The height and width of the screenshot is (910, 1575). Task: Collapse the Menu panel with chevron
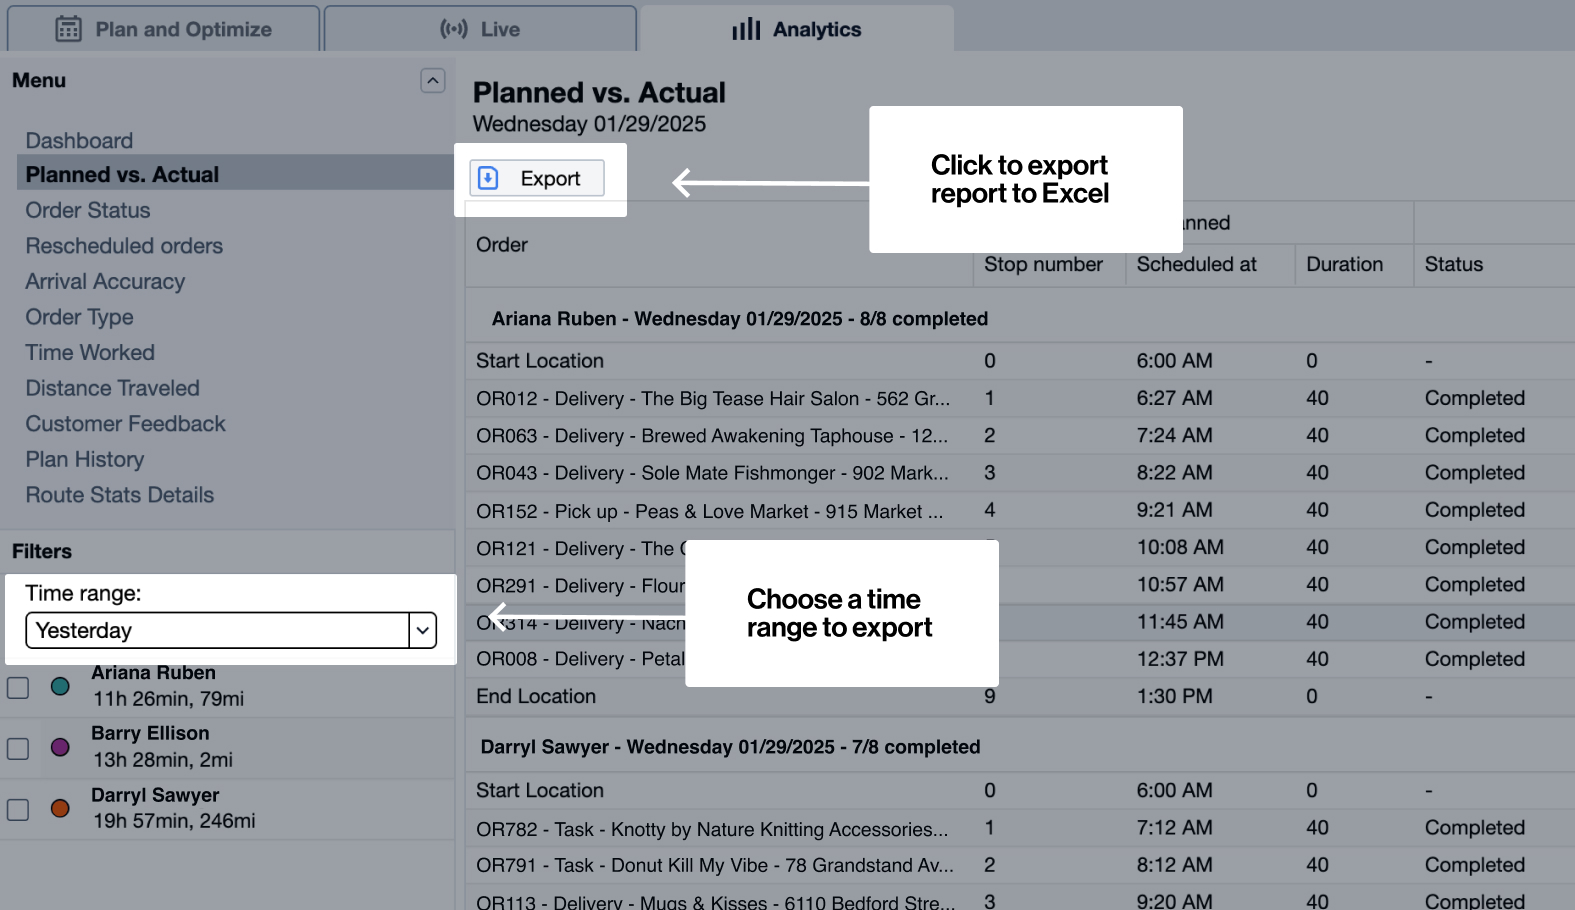click(432, 81)
